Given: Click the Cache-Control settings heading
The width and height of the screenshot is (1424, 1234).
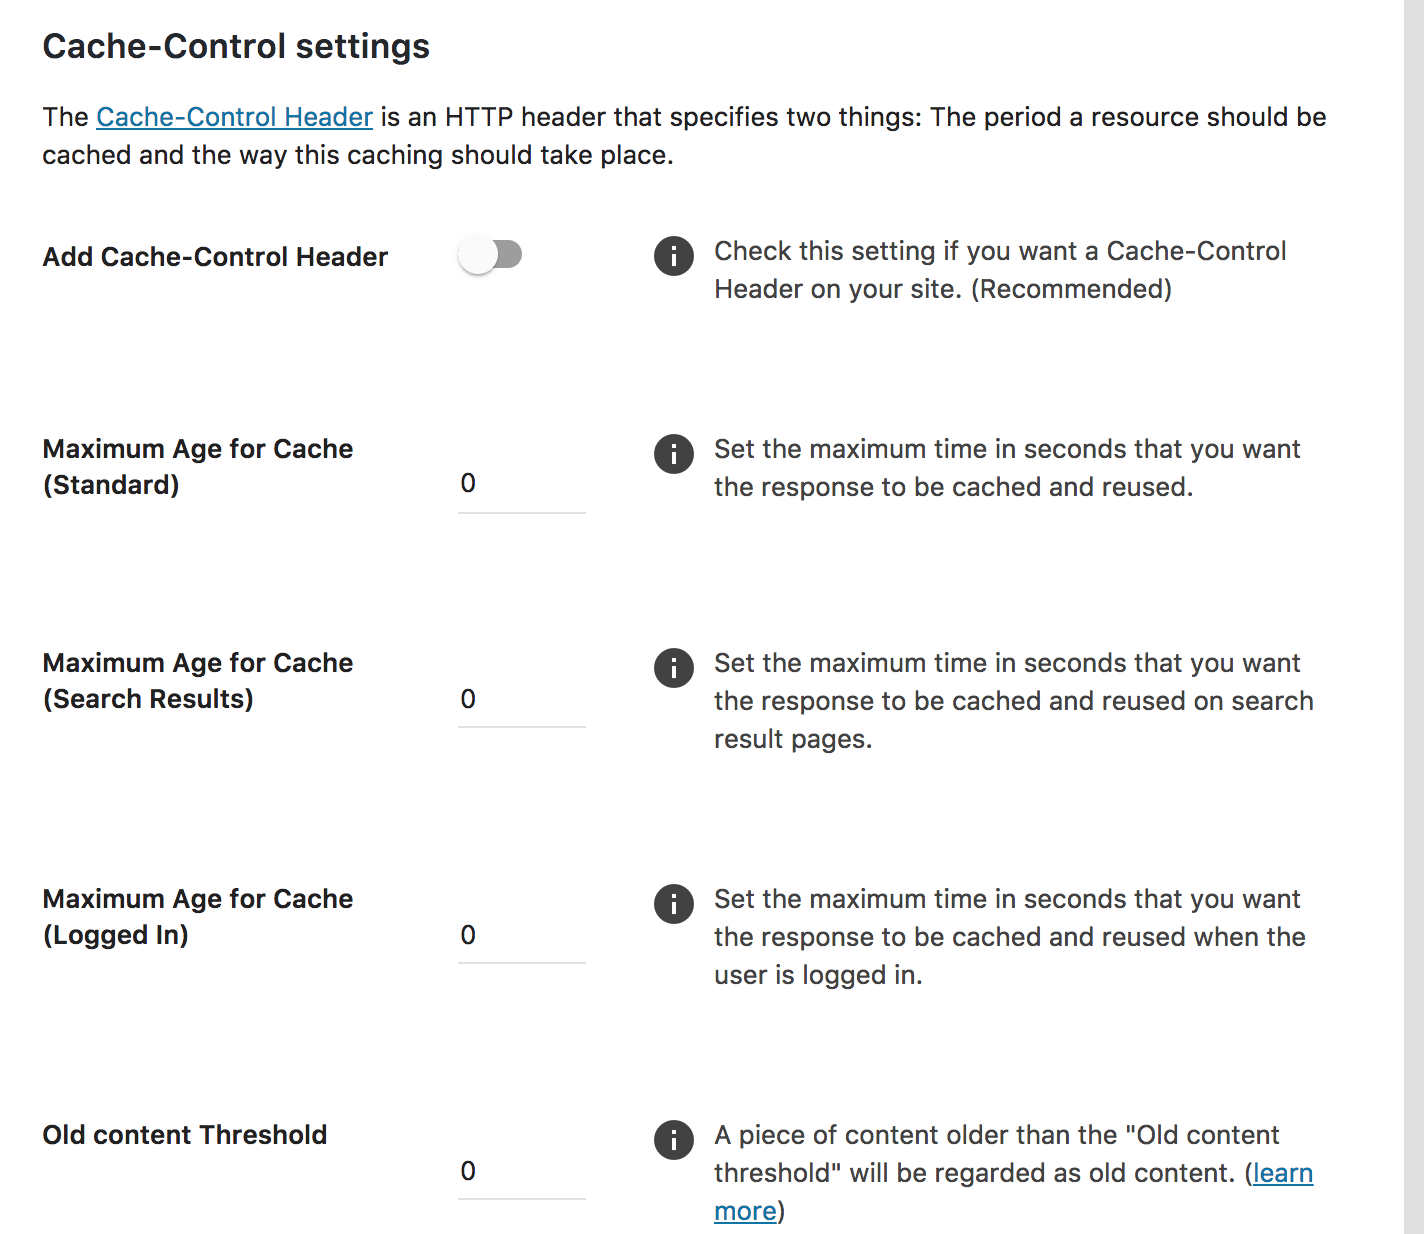Looking at the screenshot, I should 236,47.
